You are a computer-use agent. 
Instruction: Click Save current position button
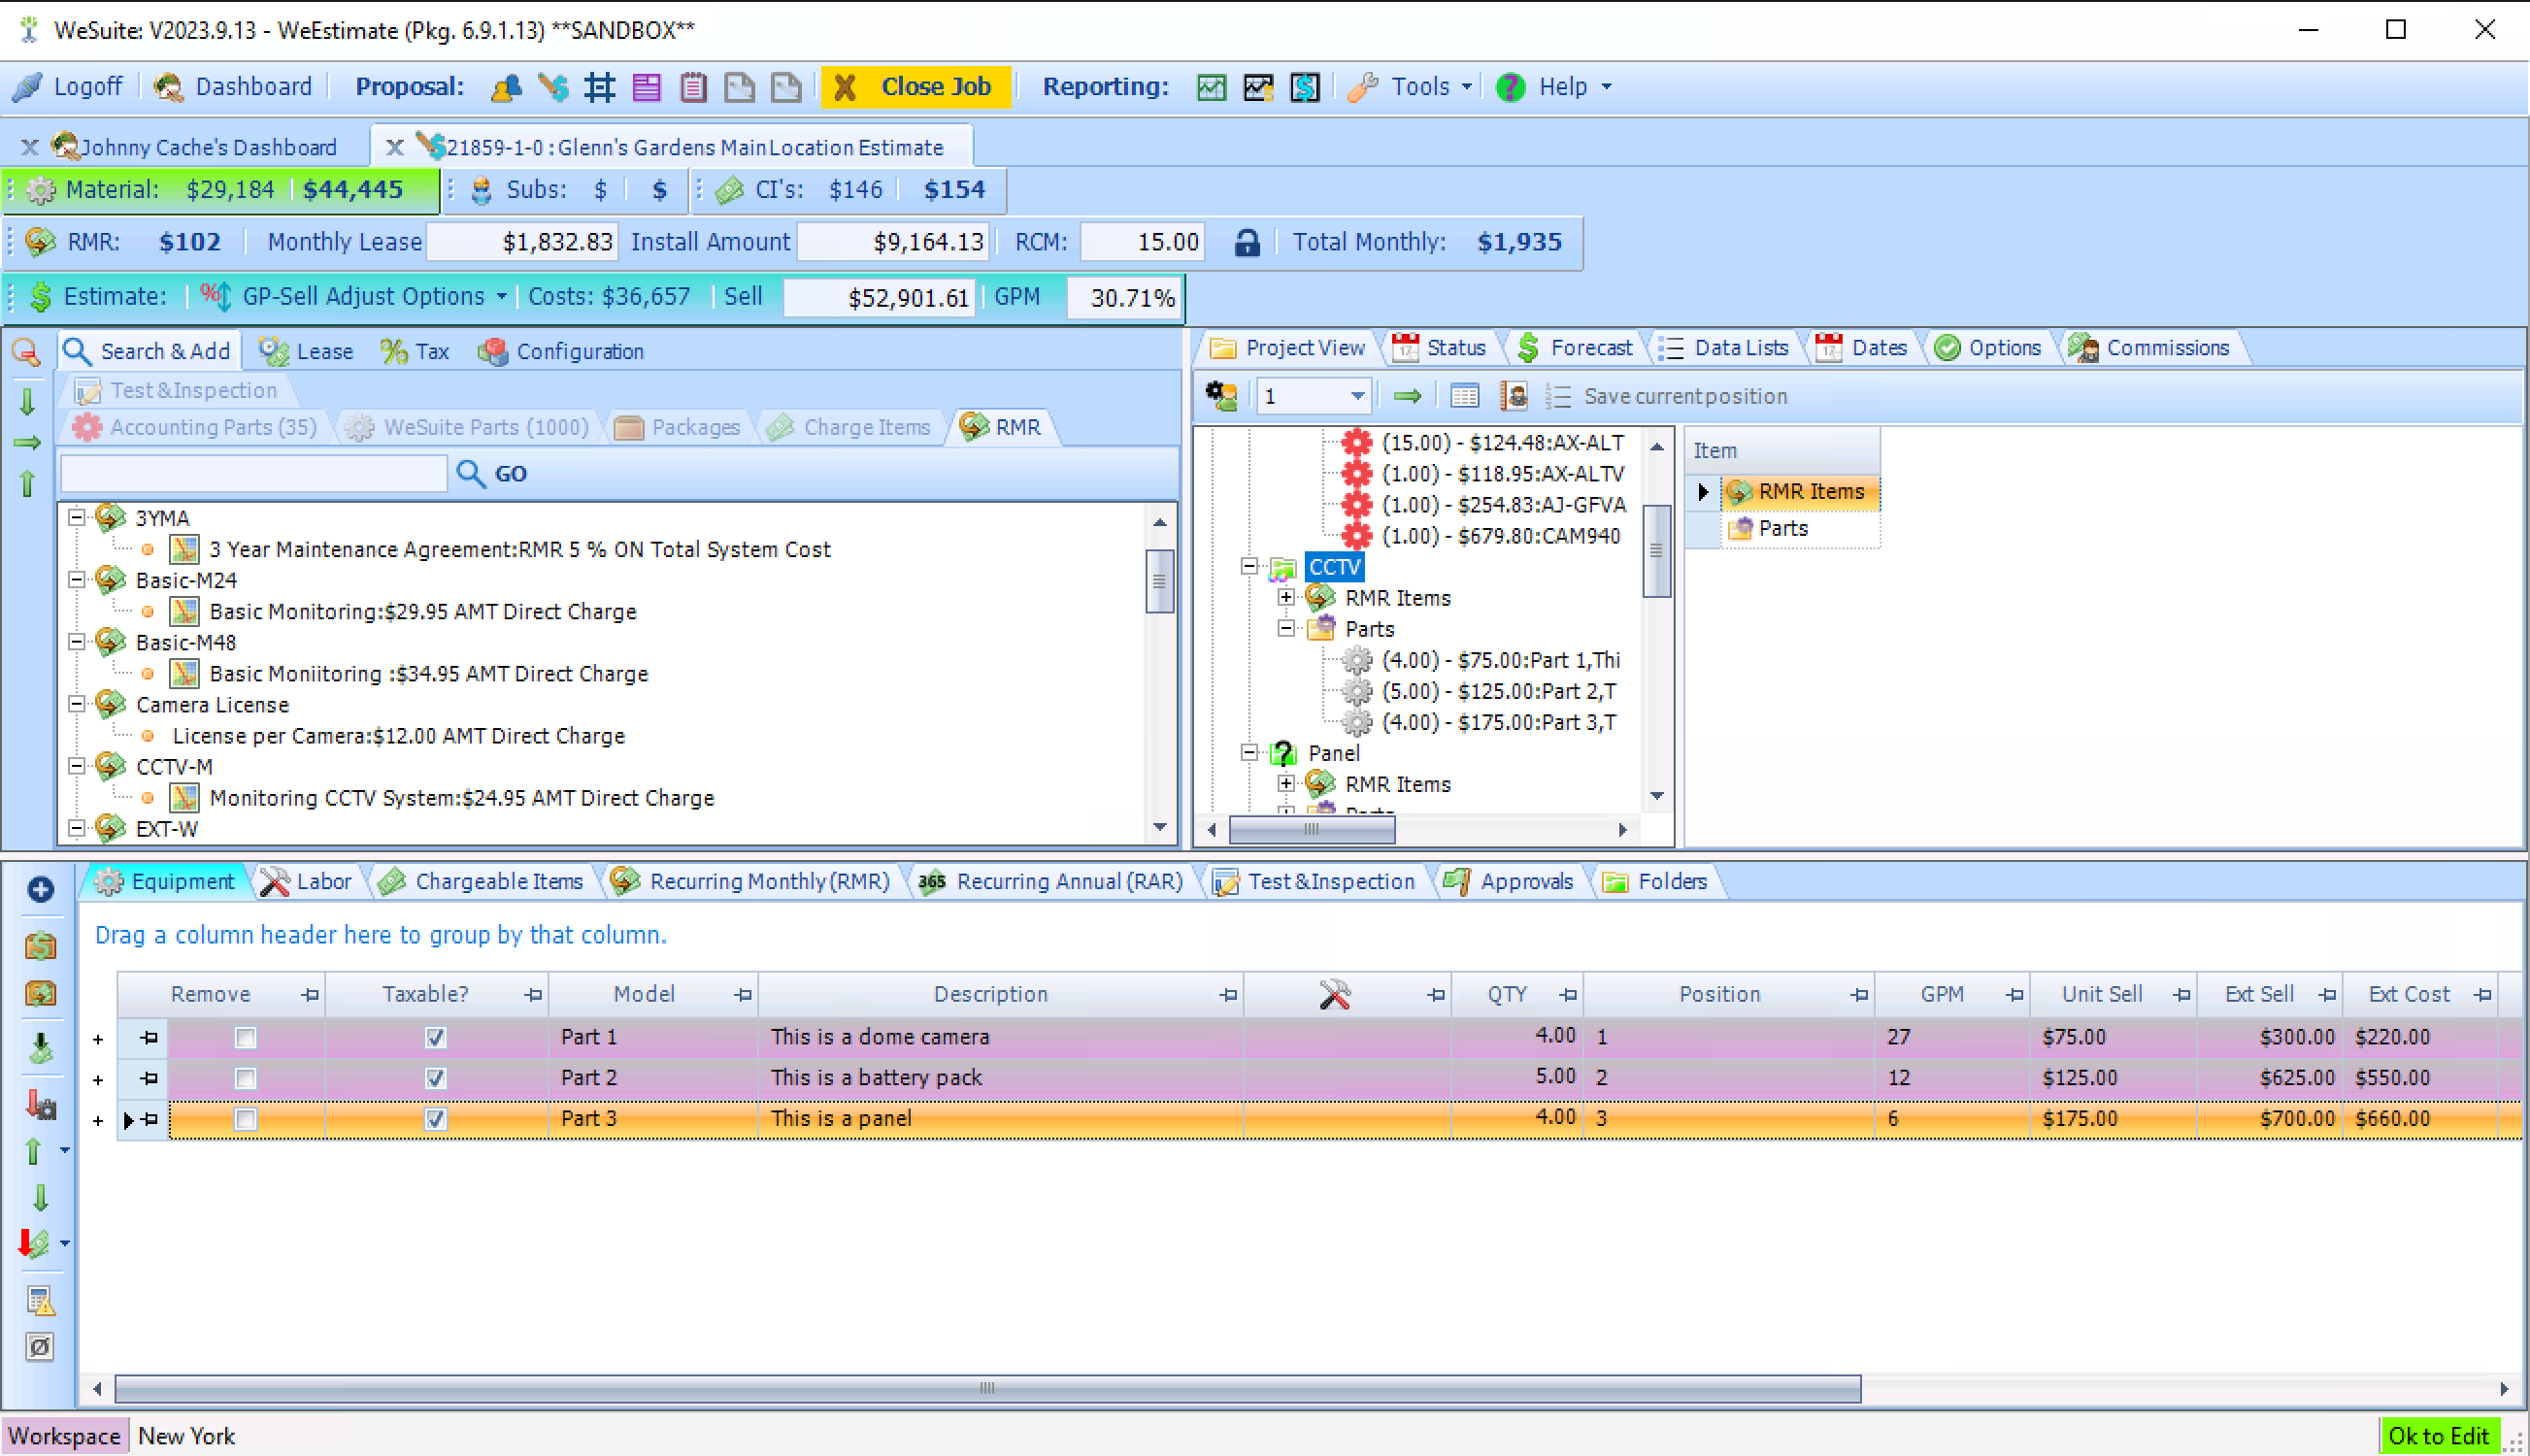(x=1665, y=397)
